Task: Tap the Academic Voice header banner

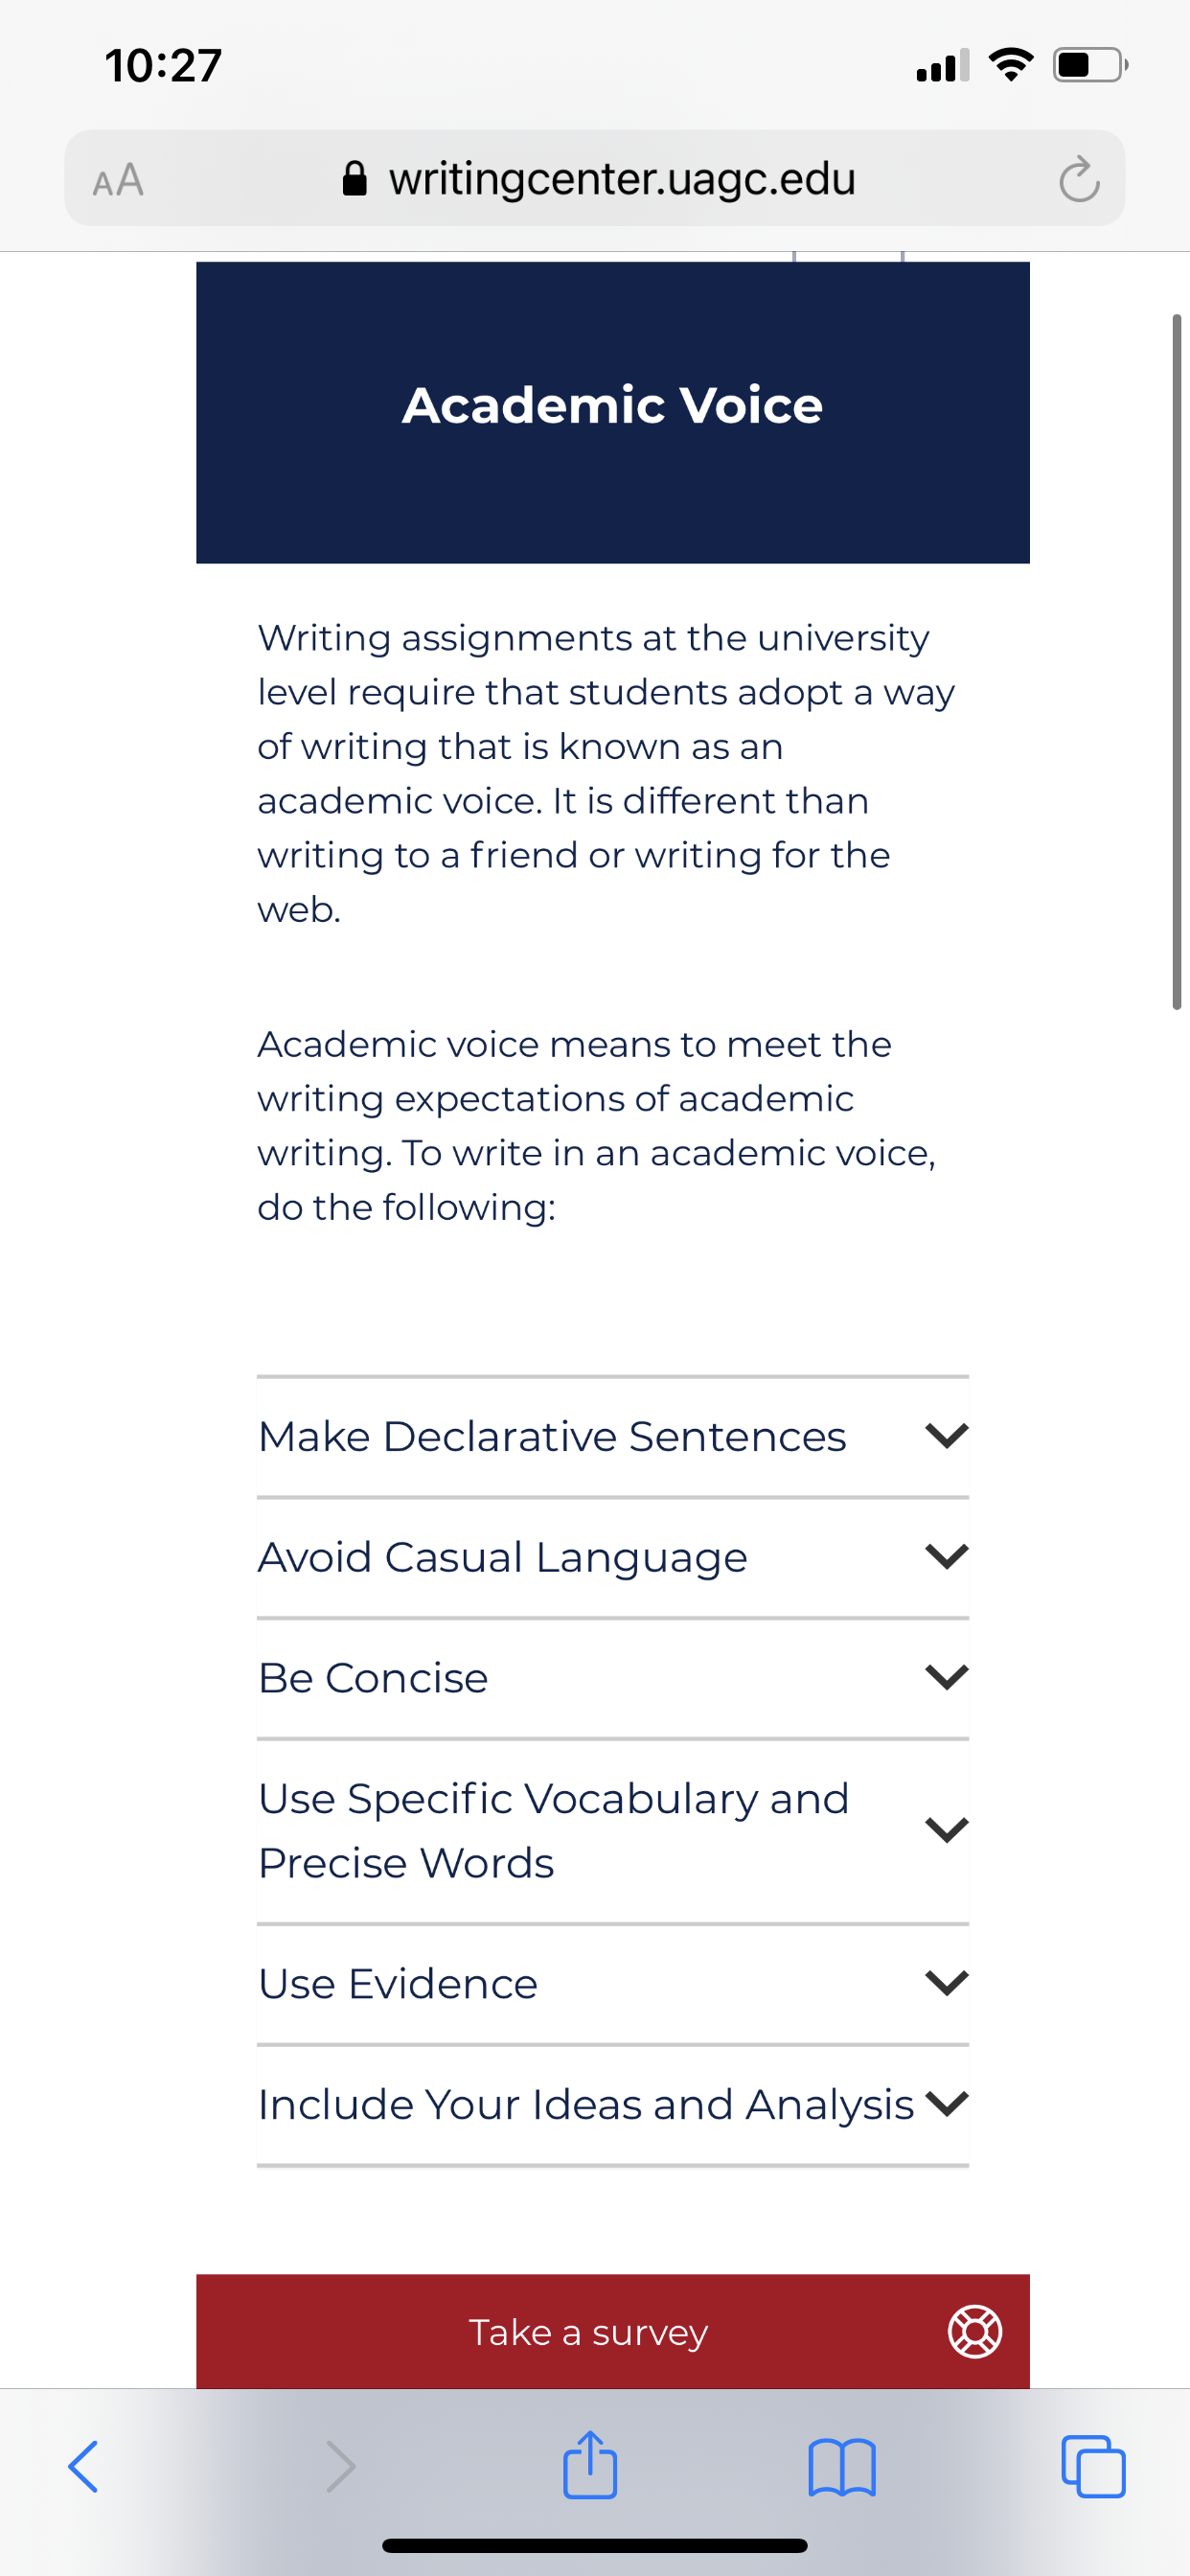Action: tap(613, 412)
